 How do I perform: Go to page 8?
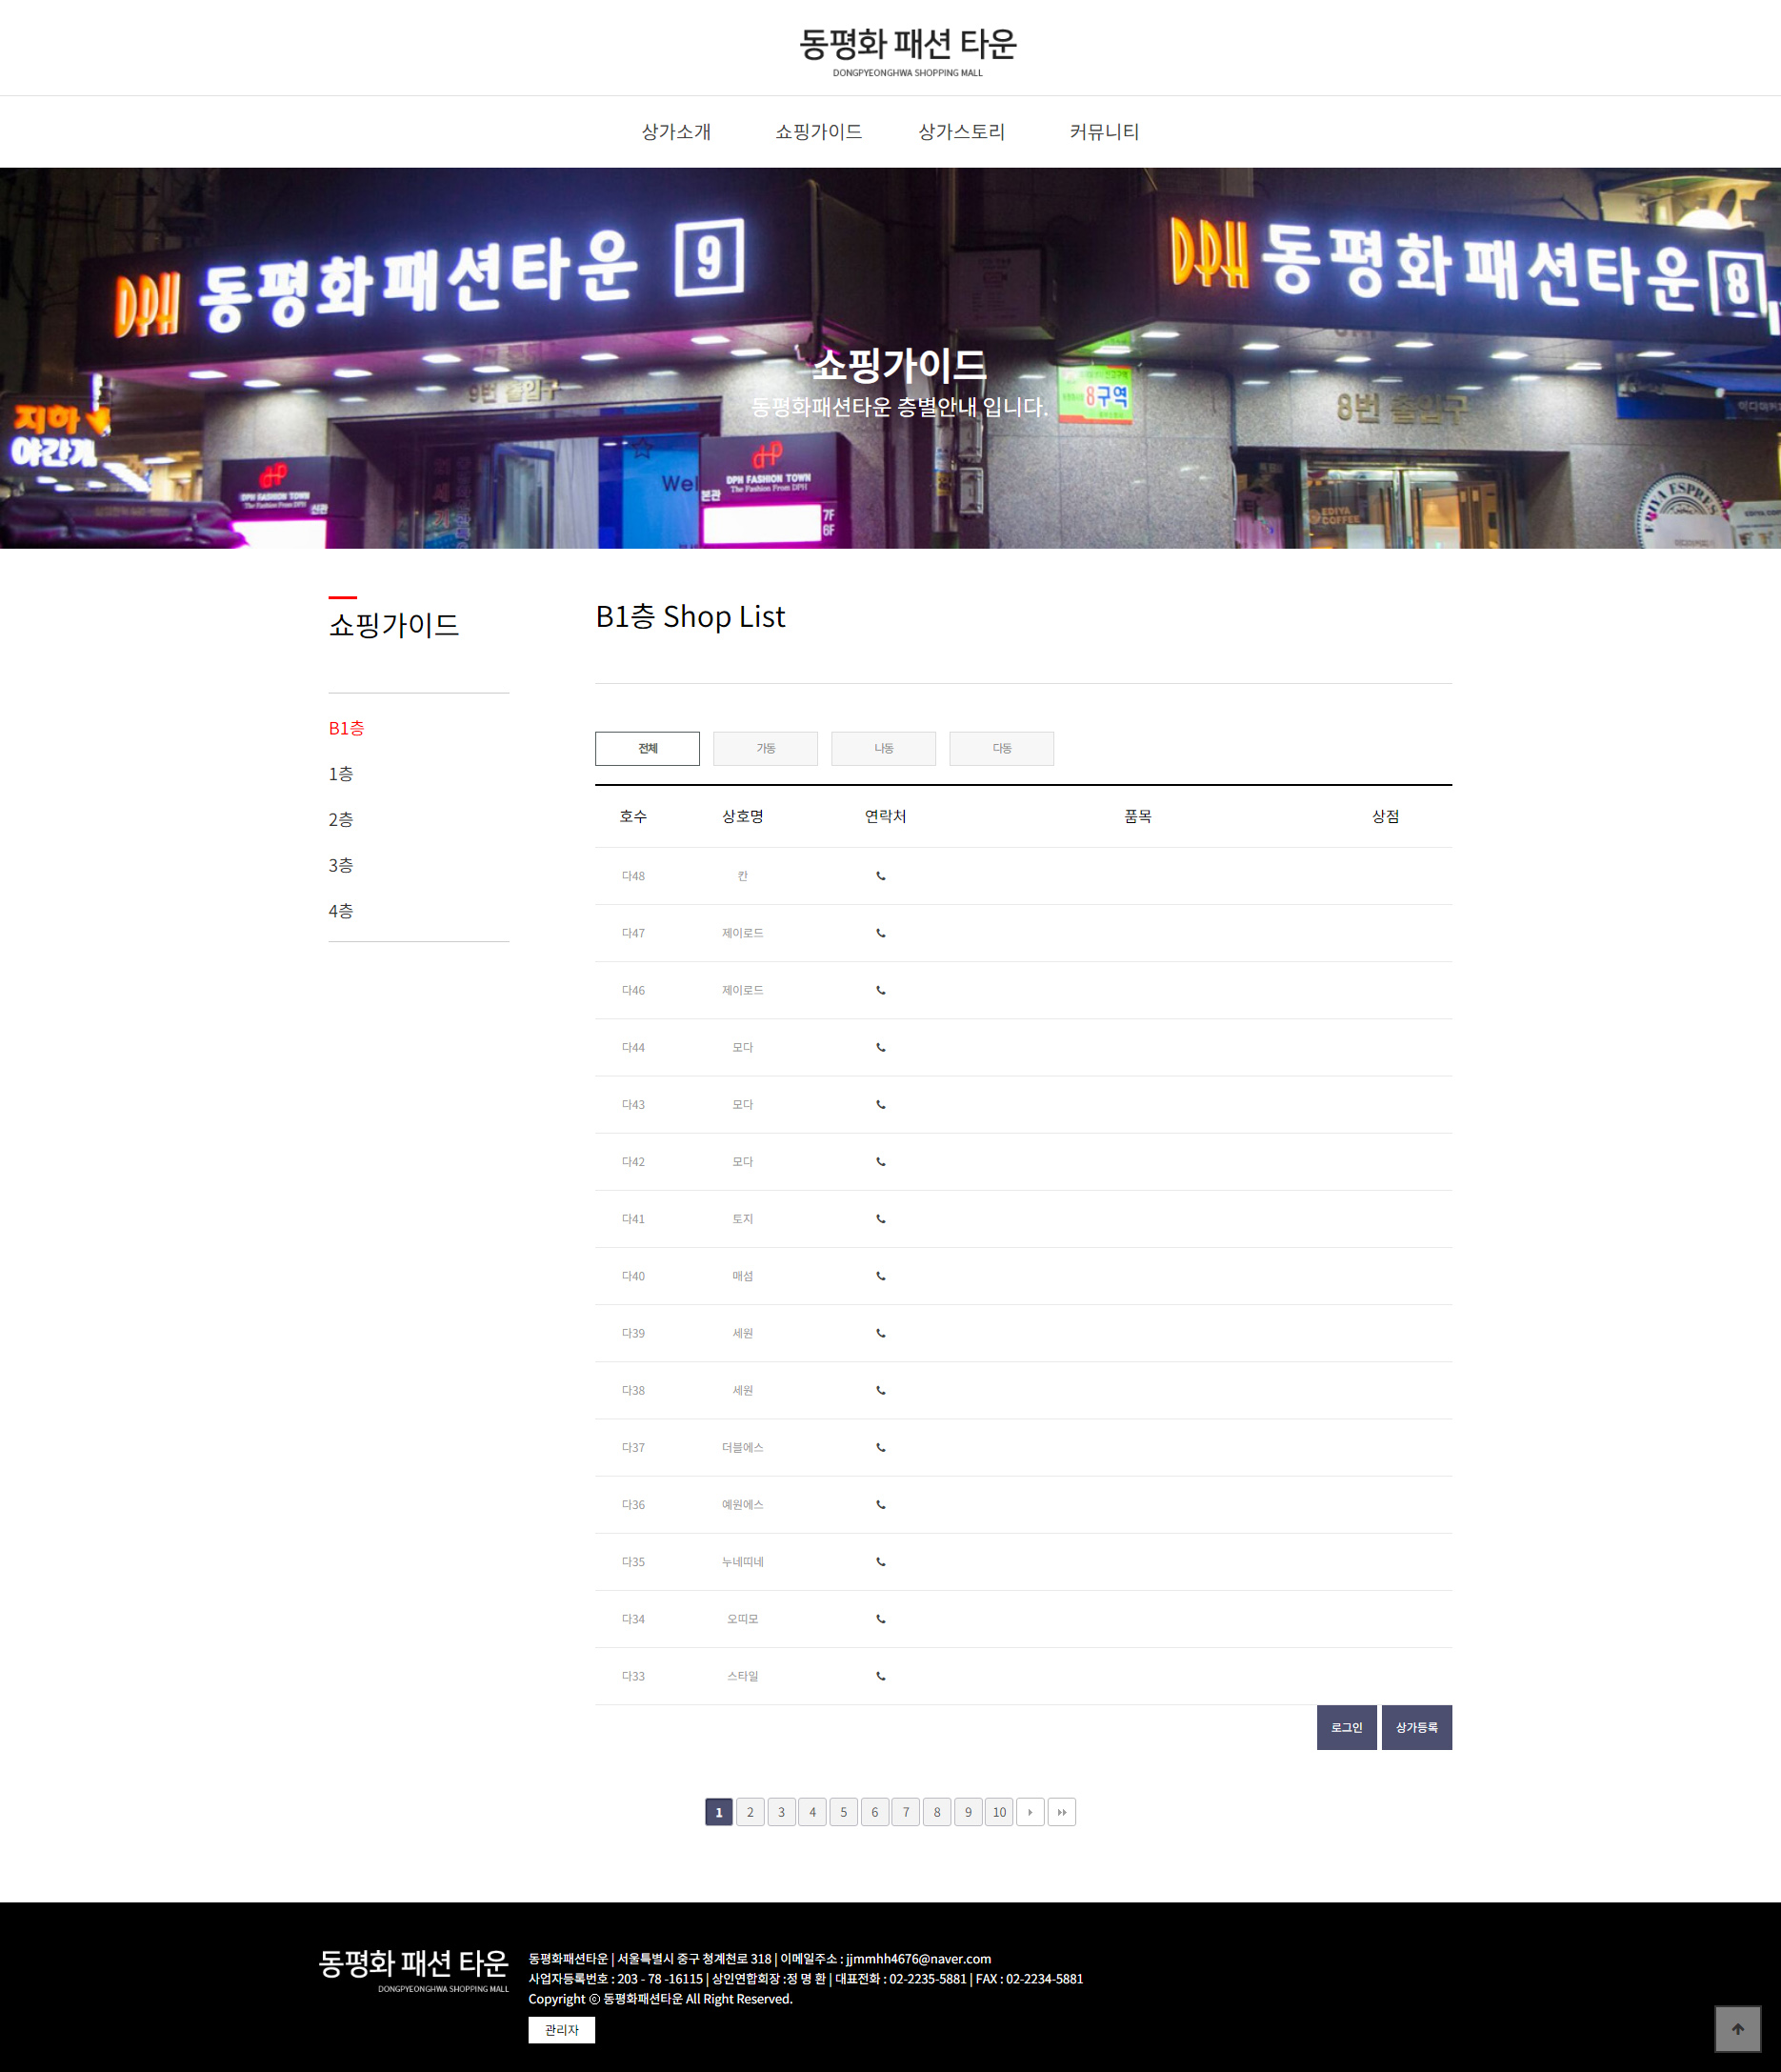[x=936, y=1812]
